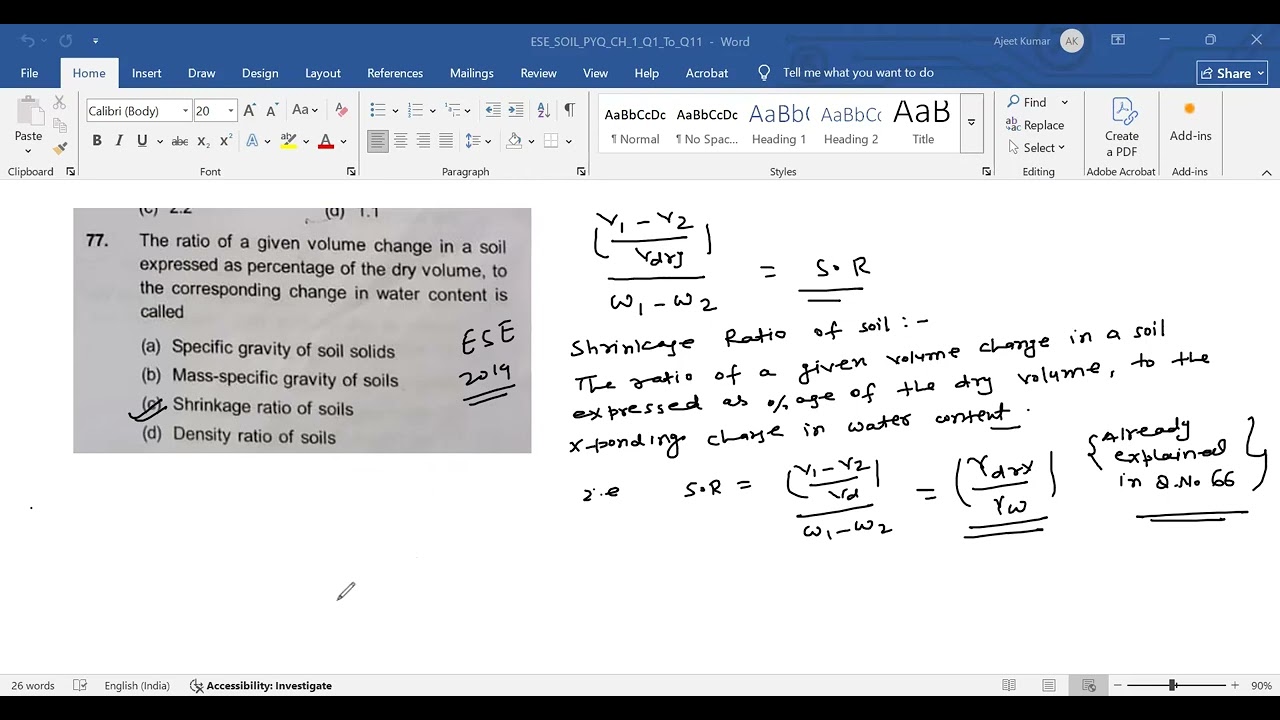Decrease font size with shrink icon
The image size is (1280, 720).
click(x=271, y=110)
